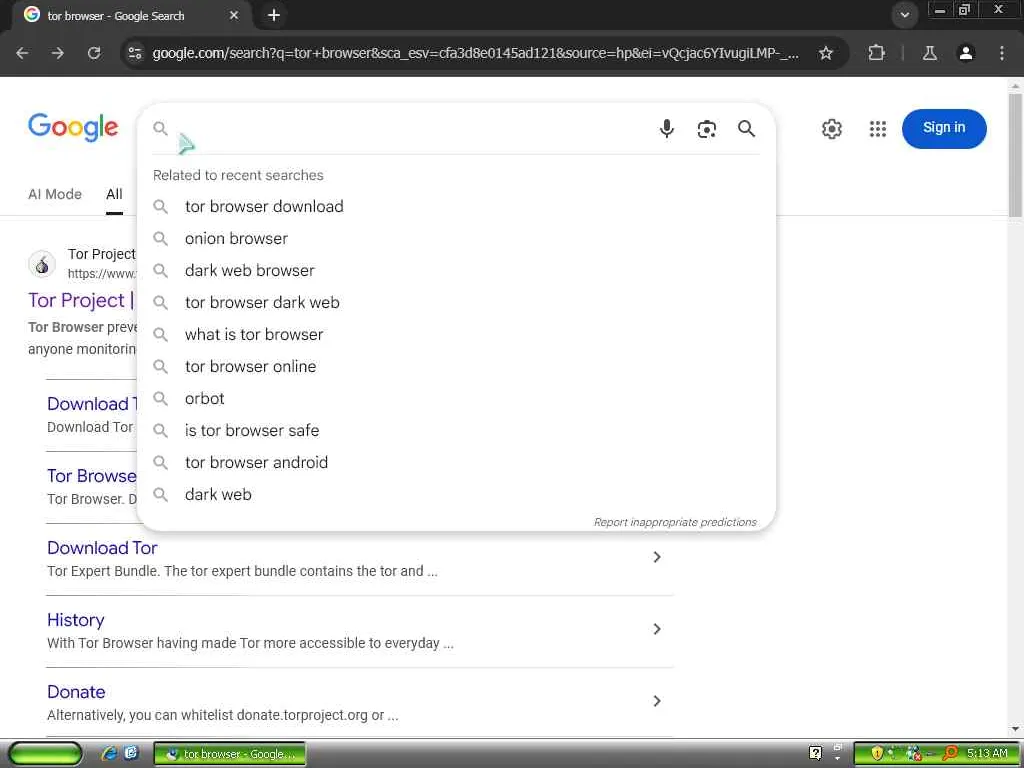Expand chevron beside Download Tor
1024x768 pixels.
click(x=657, y=557)
